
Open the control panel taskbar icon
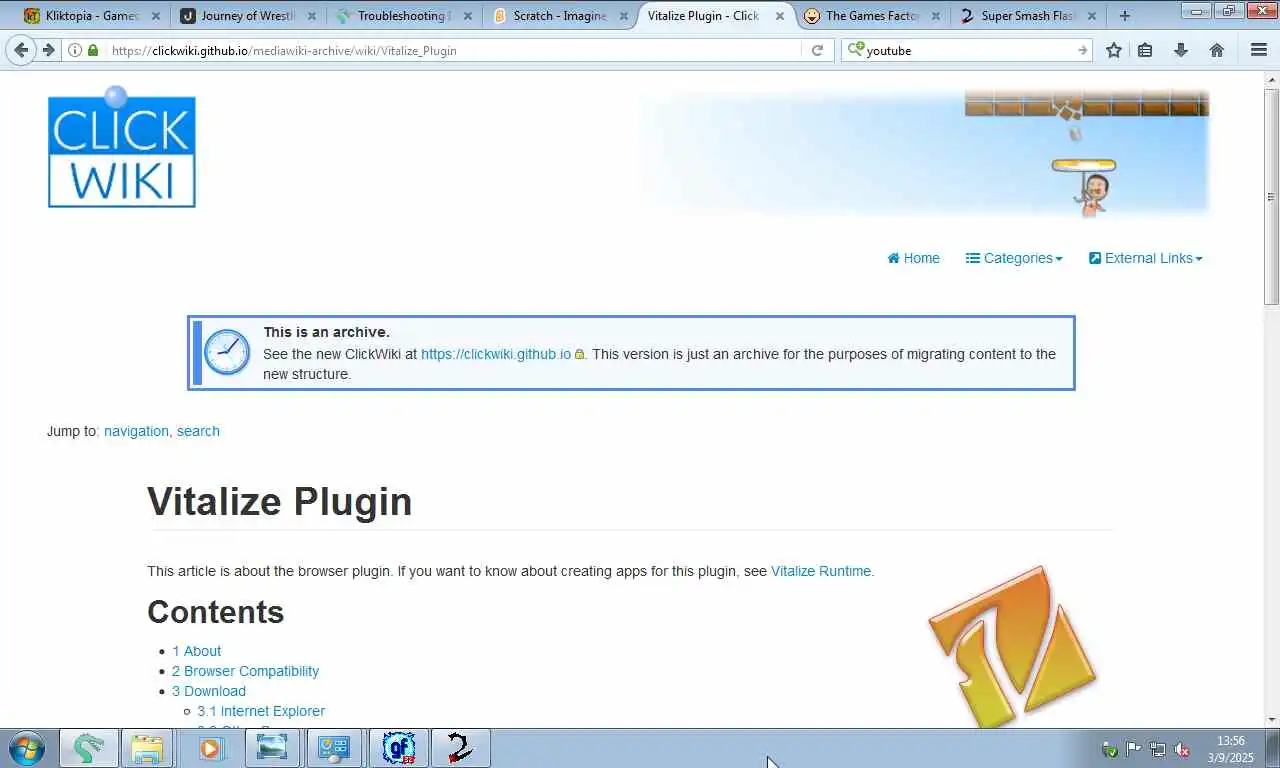coord(334,748)
